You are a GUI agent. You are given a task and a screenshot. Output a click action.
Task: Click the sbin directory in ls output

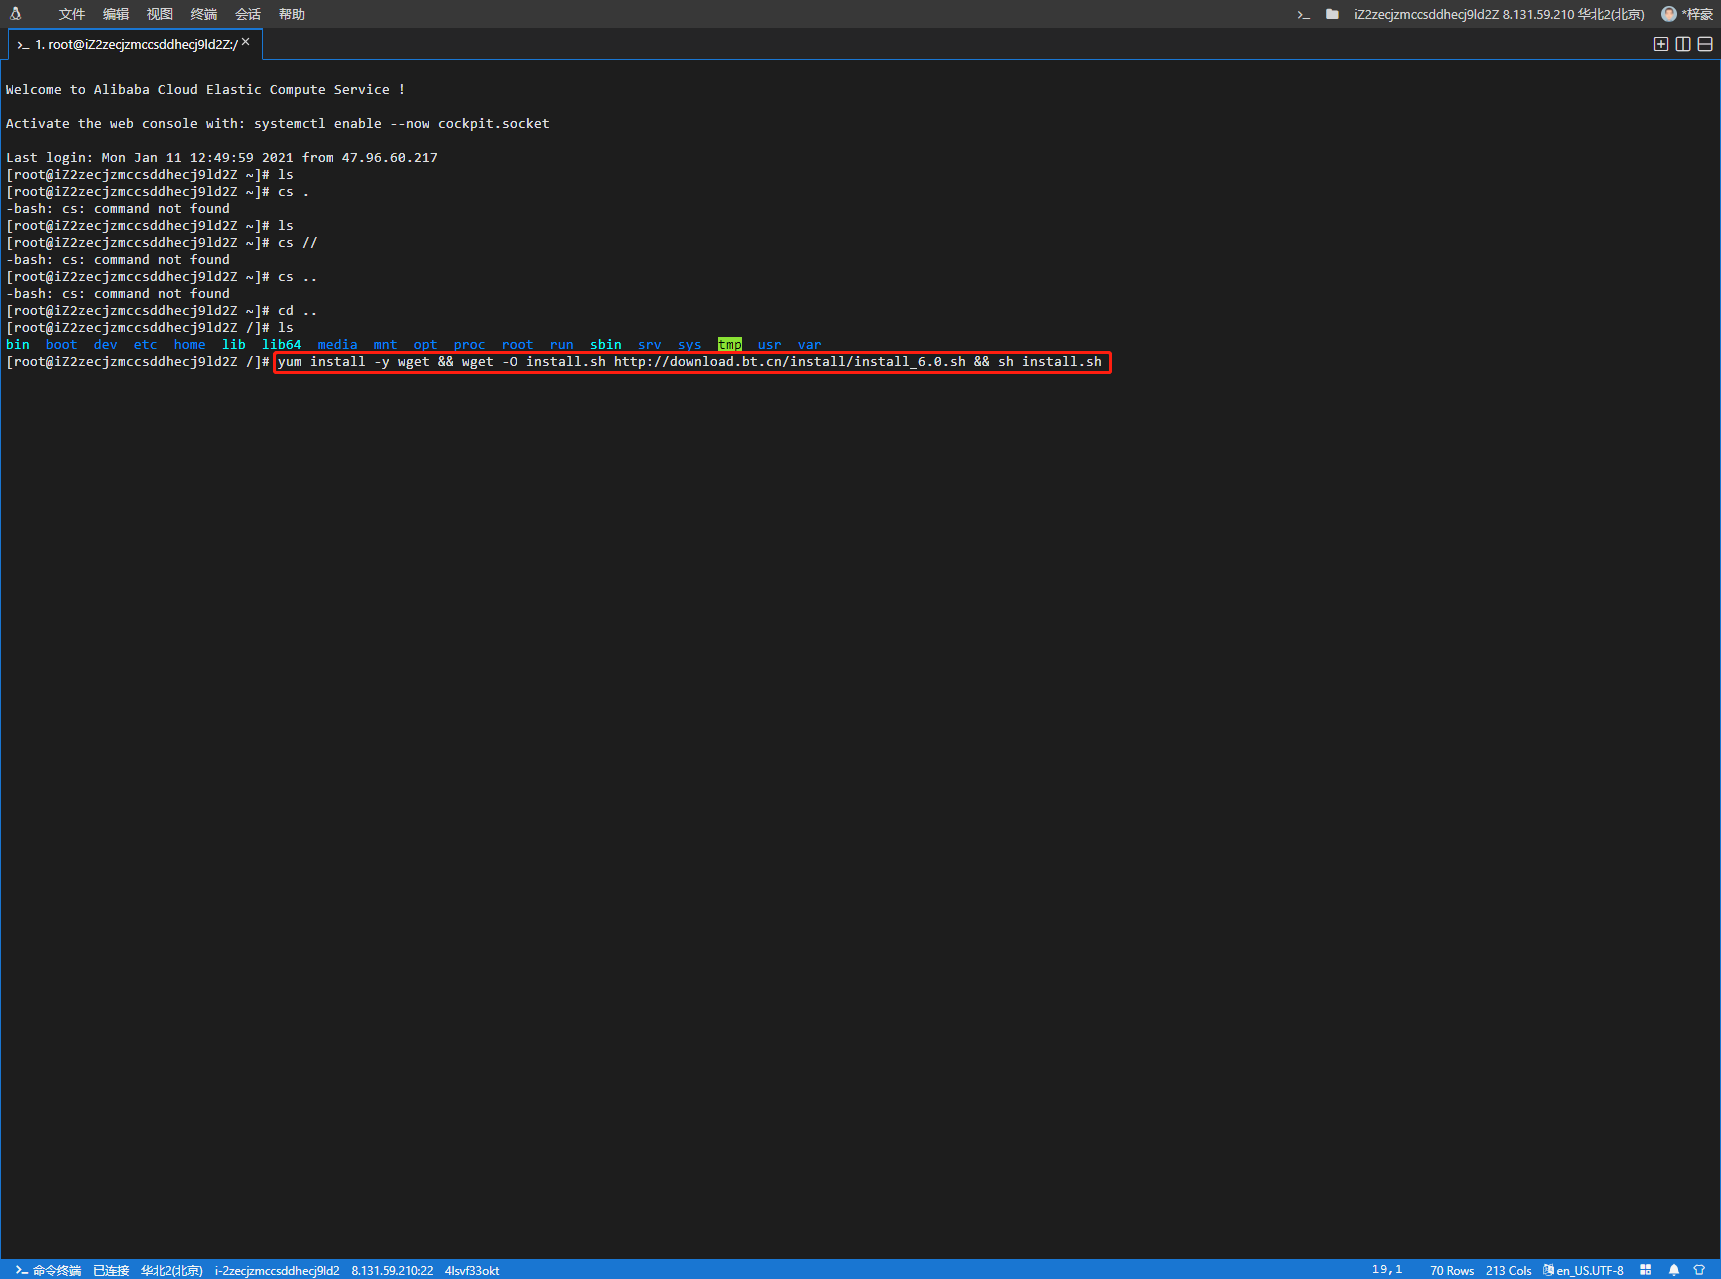tap(606, 344)
